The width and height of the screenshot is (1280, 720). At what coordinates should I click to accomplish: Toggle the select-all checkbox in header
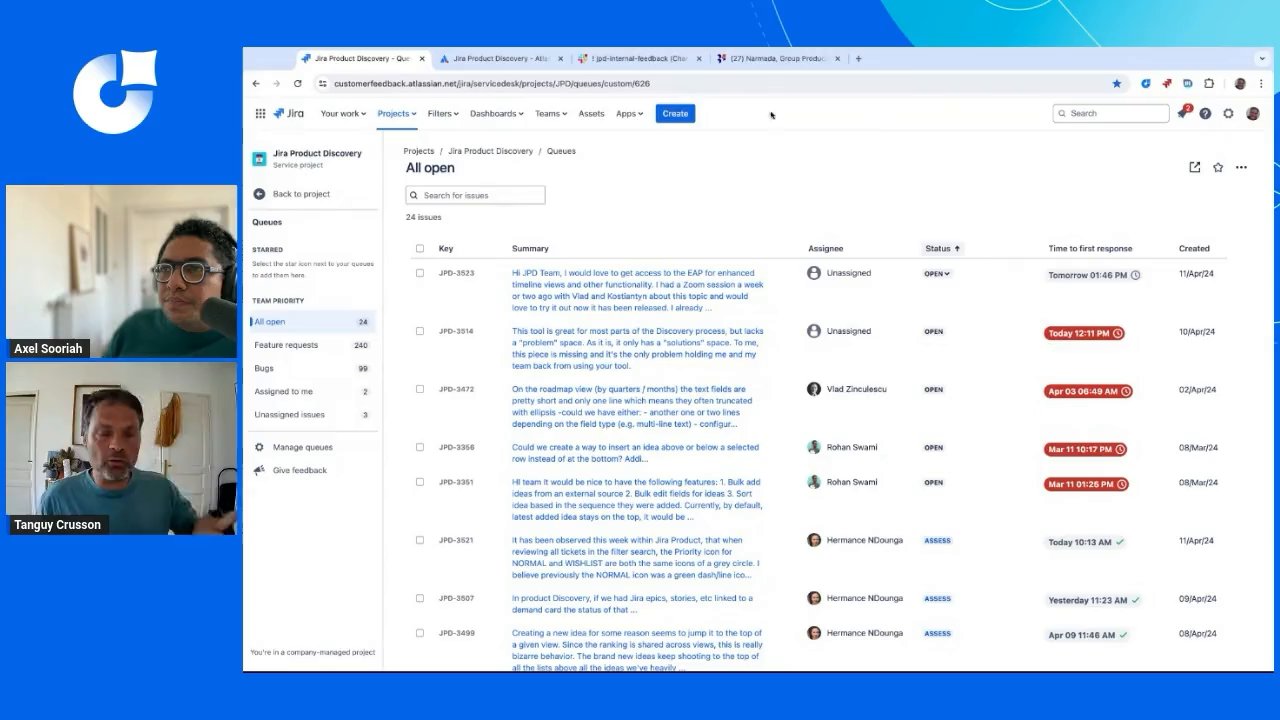click(419, 248)
